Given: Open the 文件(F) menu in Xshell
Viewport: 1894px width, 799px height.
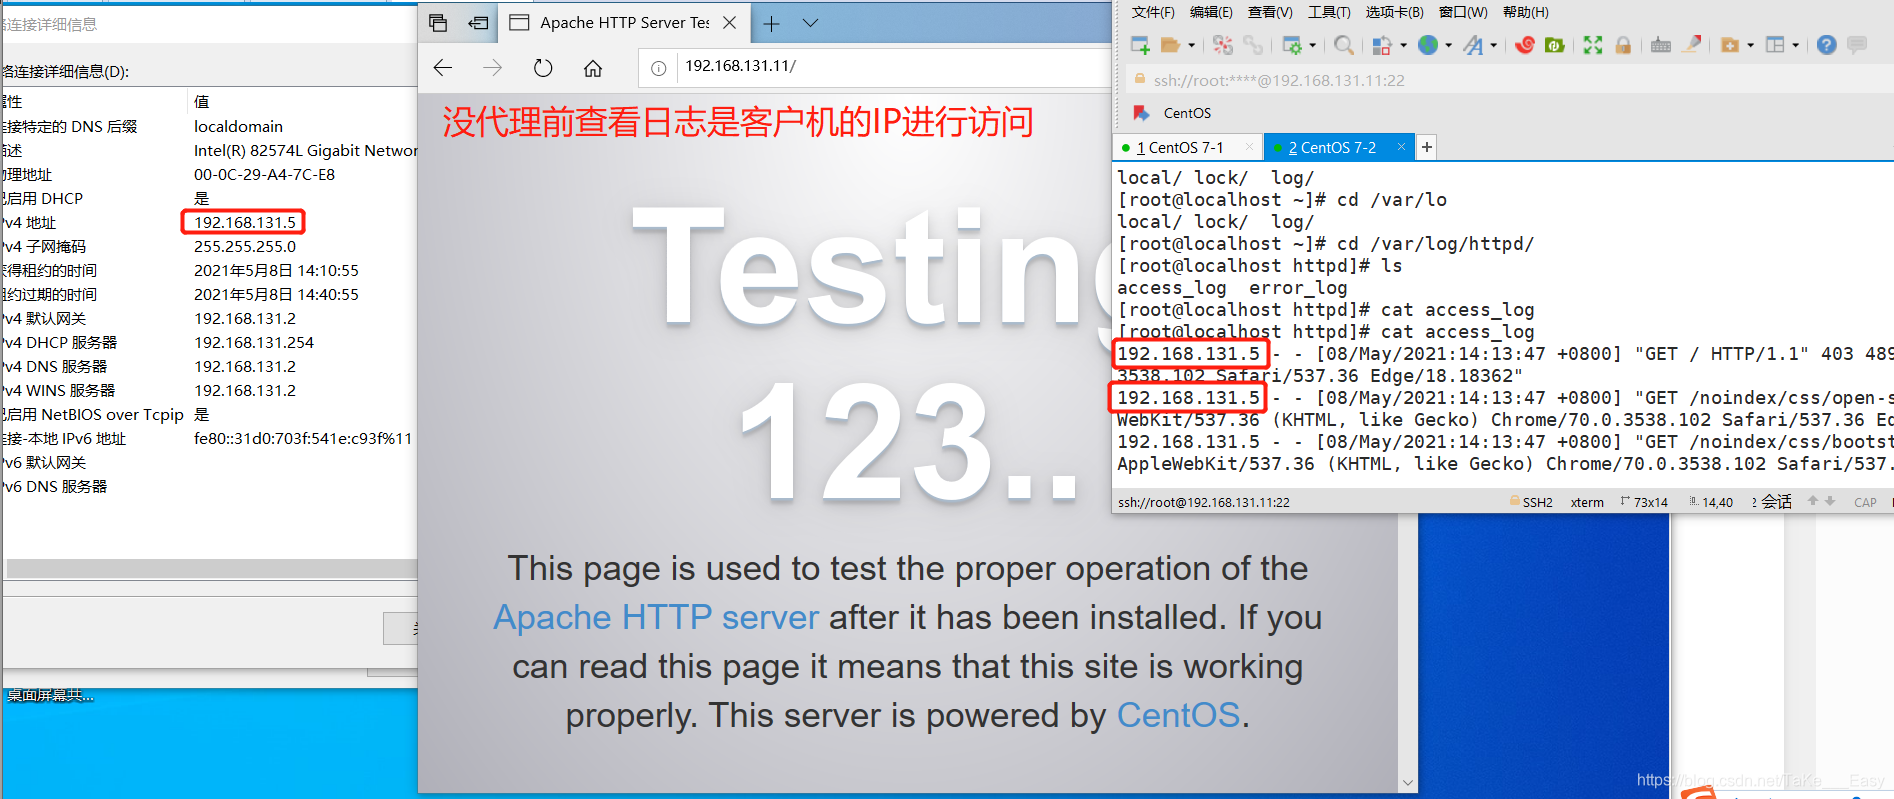Looking at the screenshot, I should point(1153,12).
